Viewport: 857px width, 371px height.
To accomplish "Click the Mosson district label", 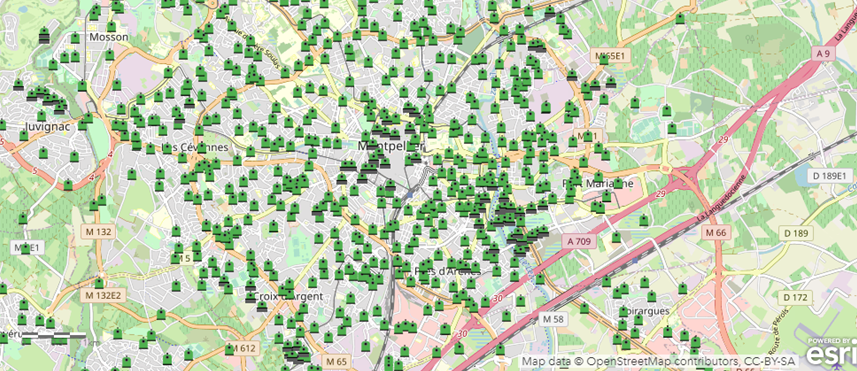I will [x=109, y=37].
